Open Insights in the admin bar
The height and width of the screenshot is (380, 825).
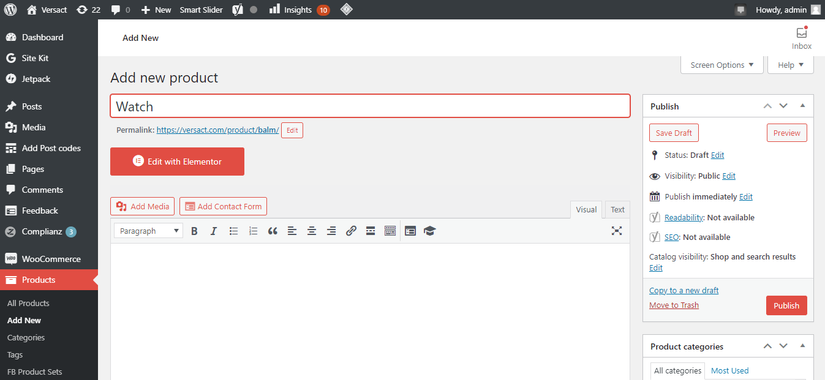pyautogui.click(x=299, y=9)
